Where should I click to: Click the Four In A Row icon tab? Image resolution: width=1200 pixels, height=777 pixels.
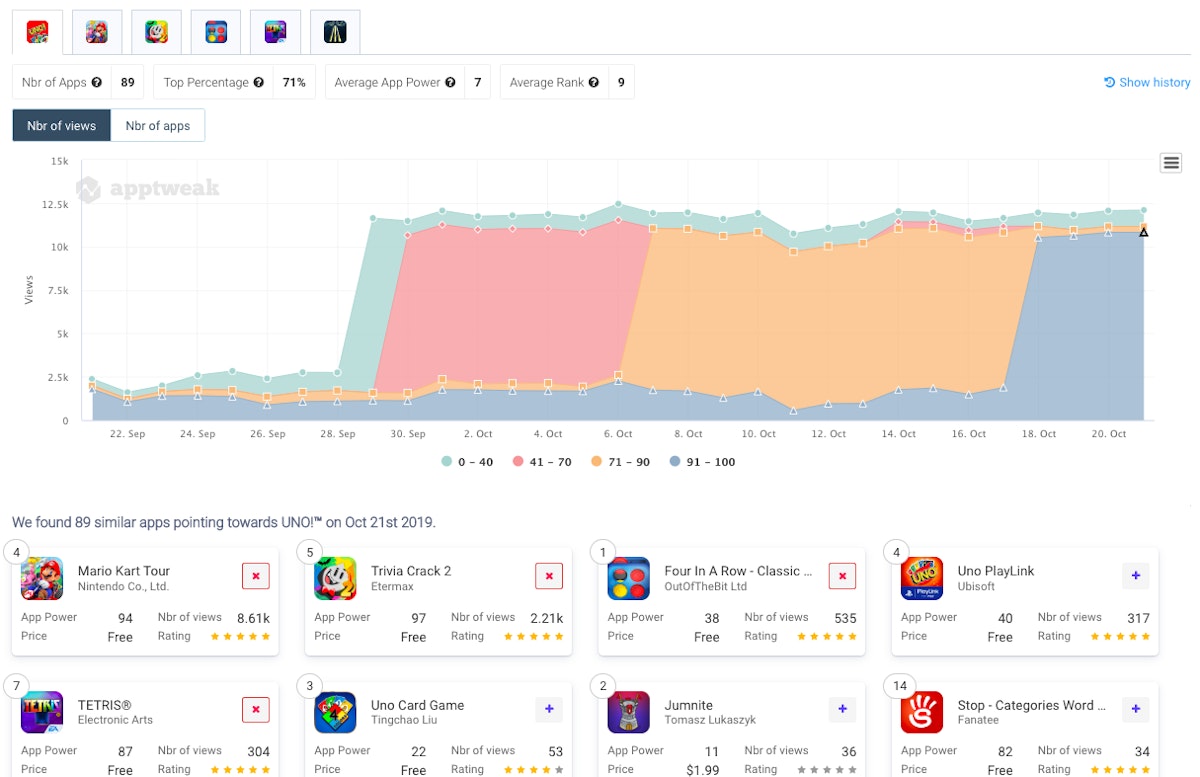(216, 32)
